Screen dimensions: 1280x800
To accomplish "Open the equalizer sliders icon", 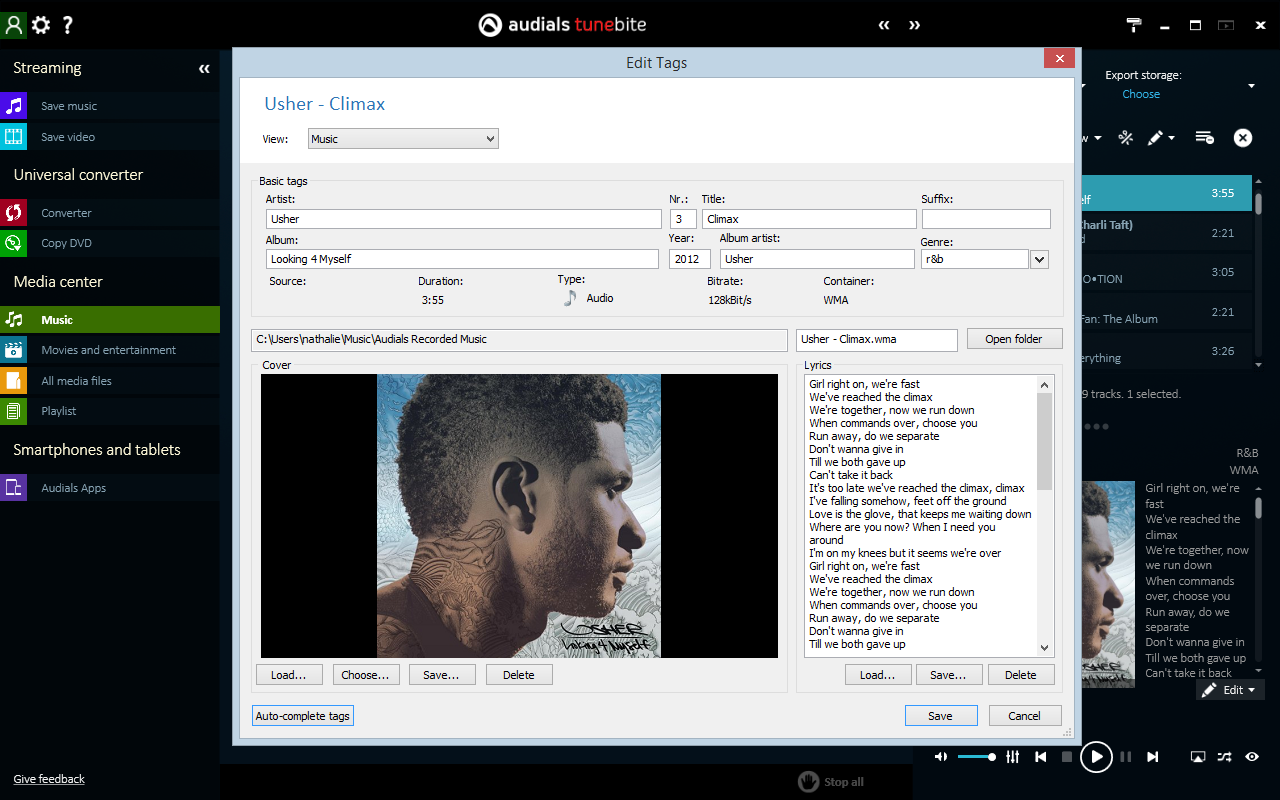I will click(x=1013, y=757).
